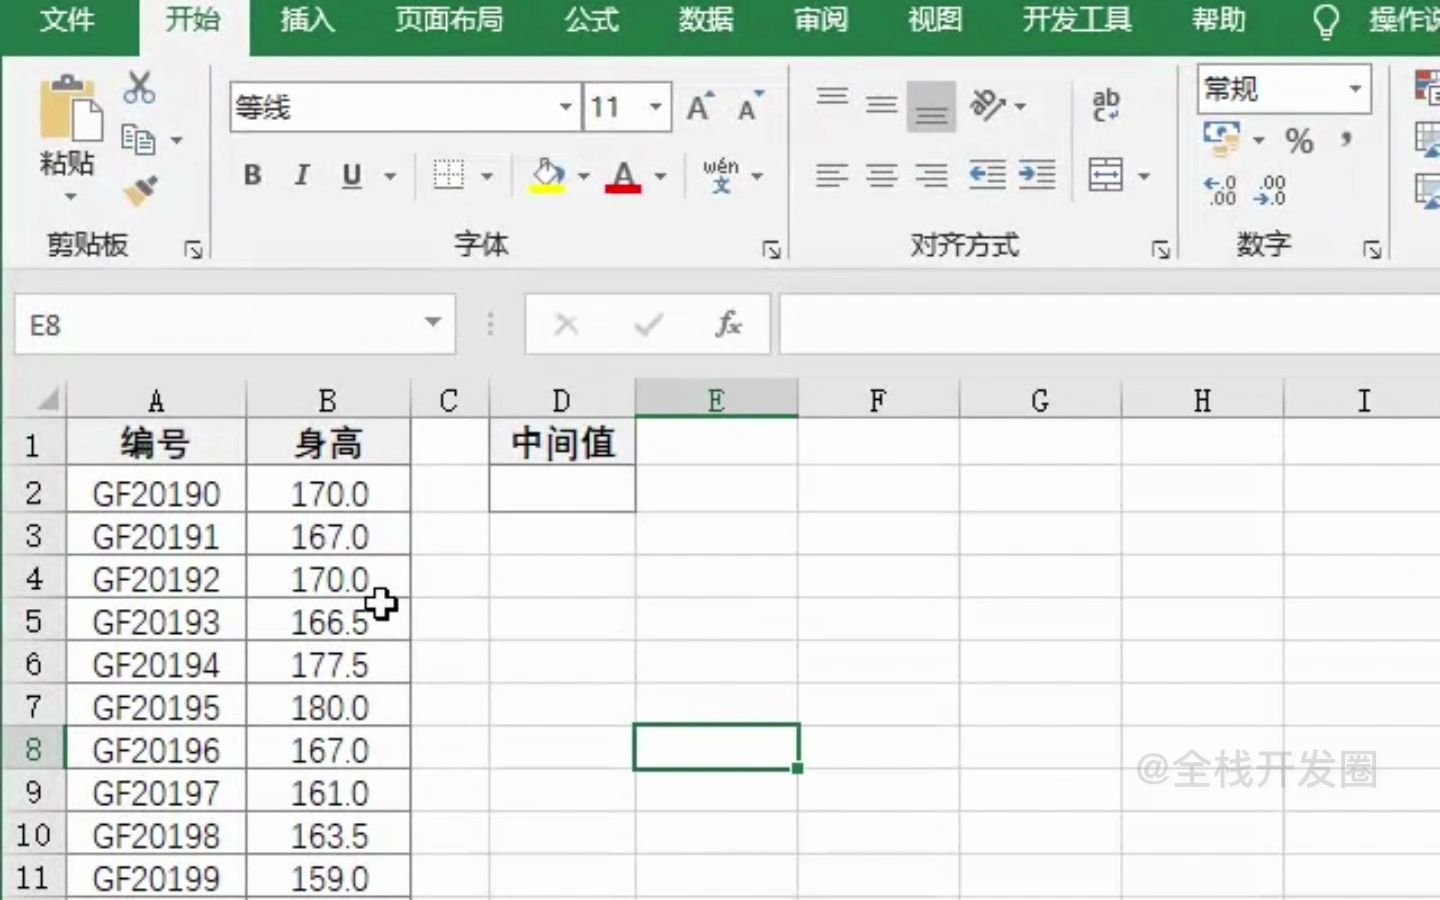Toggle bottom align button
Screen dimensions: 1440x900
931,107
